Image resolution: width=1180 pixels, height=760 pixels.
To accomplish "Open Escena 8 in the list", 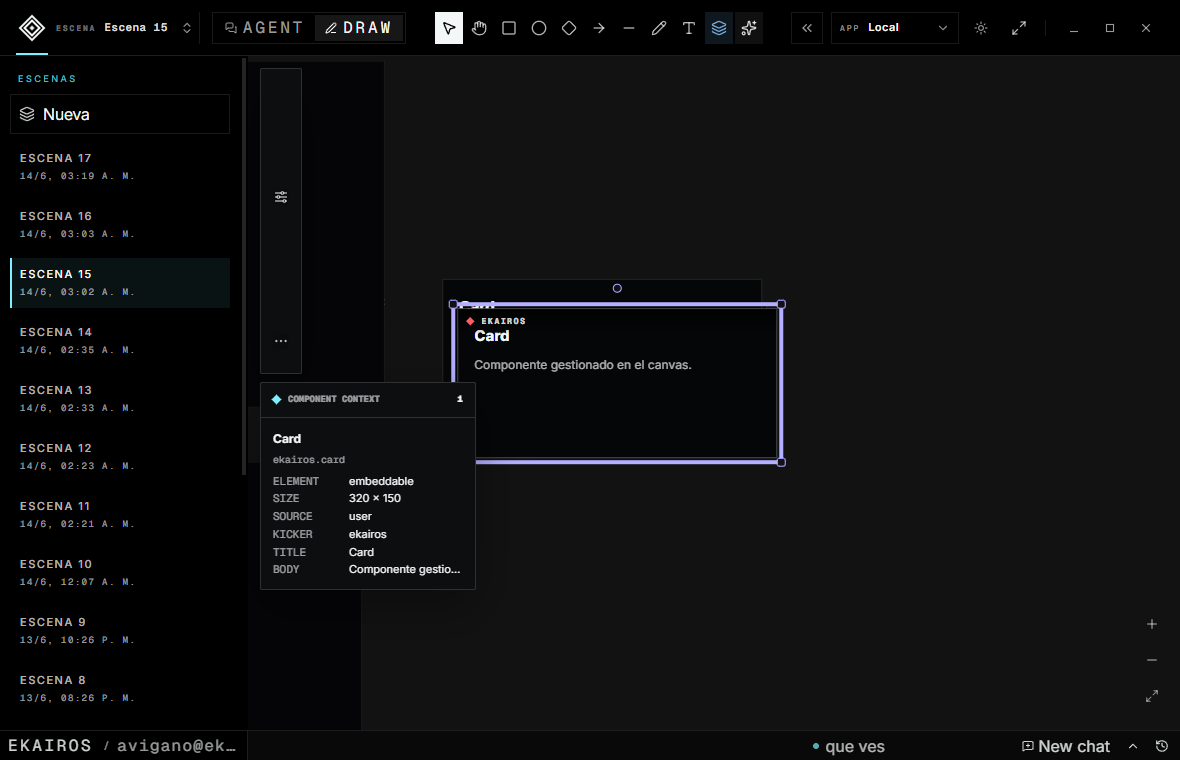I will click(120, 688).
